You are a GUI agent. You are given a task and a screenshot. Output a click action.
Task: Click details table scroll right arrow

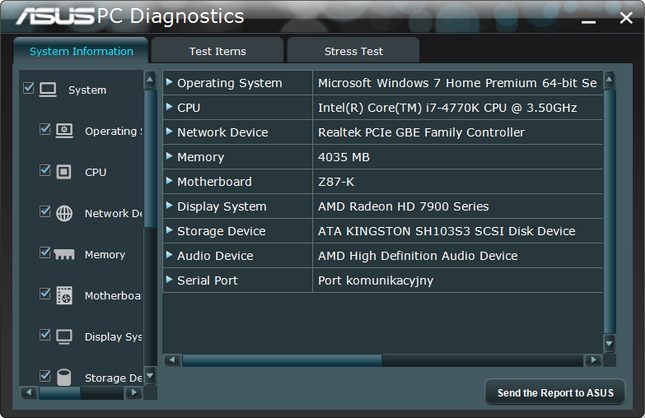point(593,360)
